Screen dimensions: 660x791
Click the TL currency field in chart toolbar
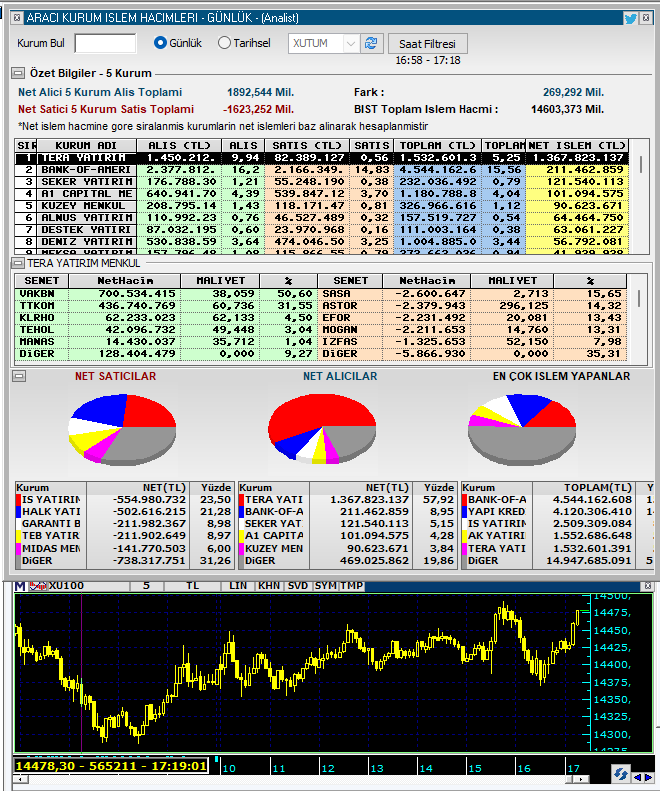pyautogui.click(x=192, y=586)
